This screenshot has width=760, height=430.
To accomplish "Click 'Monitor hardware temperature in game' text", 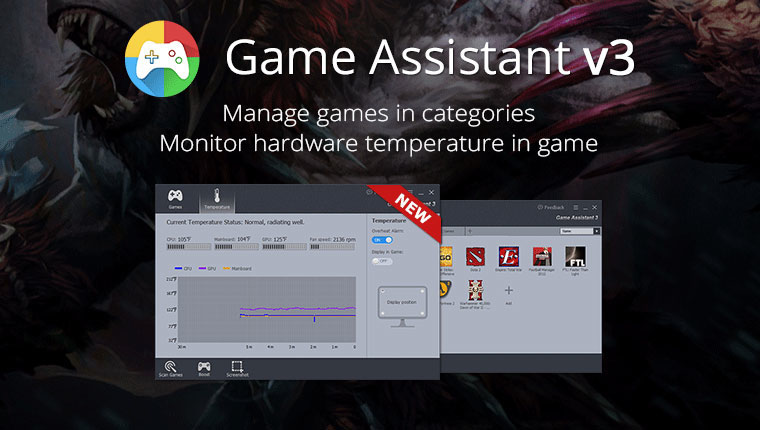I will click(x=379, y=144).
